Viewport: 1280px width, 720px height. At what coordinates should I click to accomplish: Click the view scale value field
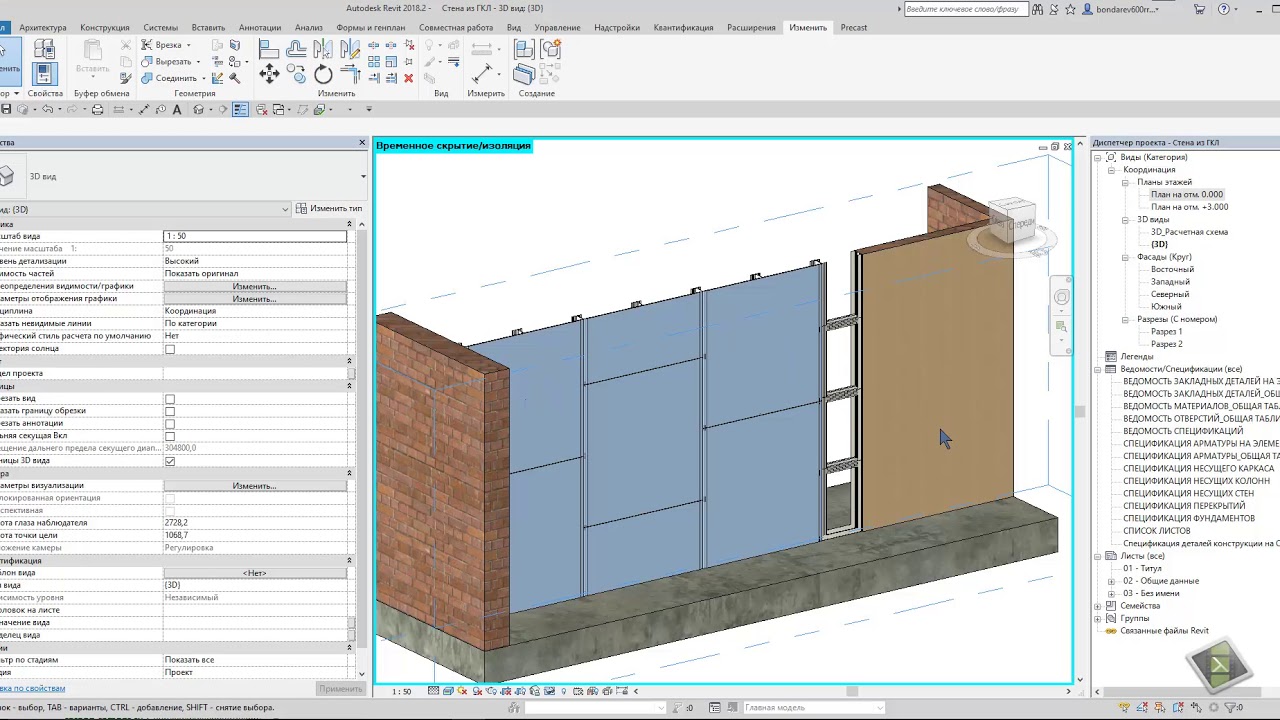tap(255, 236)
